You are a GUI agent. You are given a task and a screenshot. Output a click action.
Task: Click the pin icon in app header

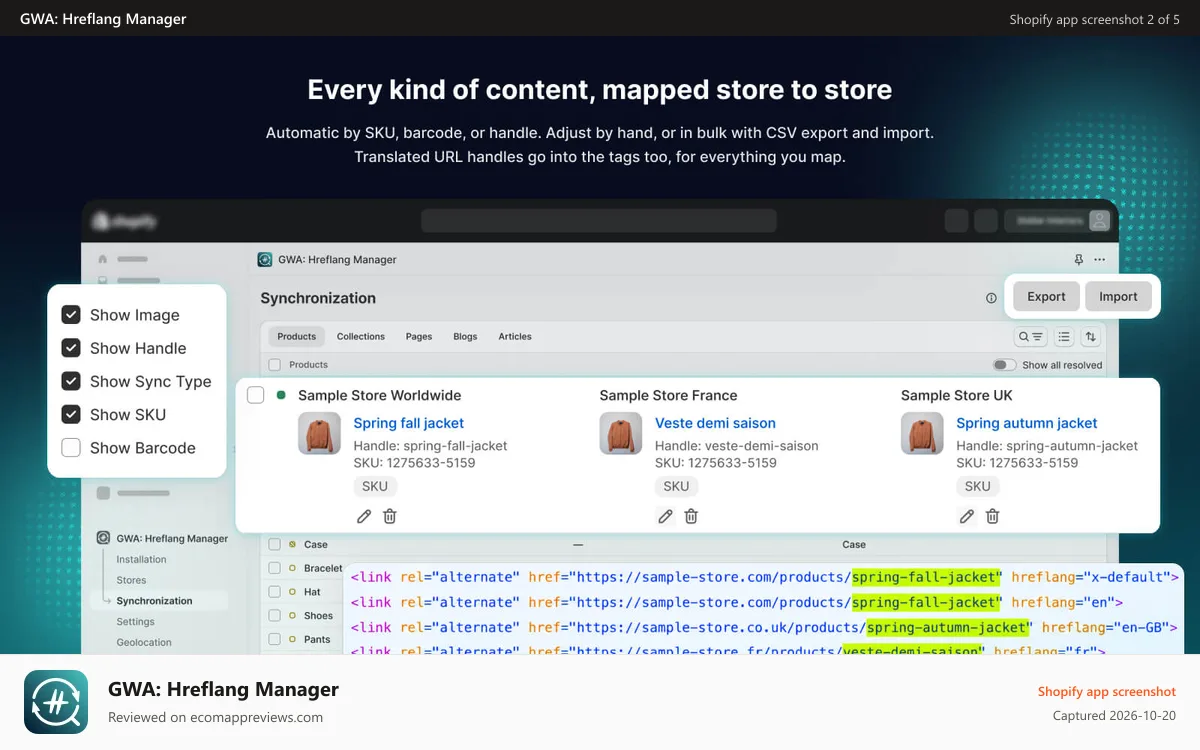pyautogui.click(x=1078, y=259)
